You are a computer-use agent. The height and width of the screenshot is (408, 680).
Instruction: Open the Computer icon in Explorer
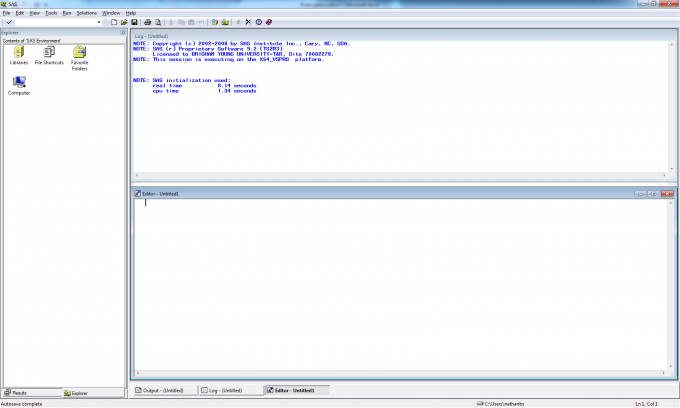(18, 85)
